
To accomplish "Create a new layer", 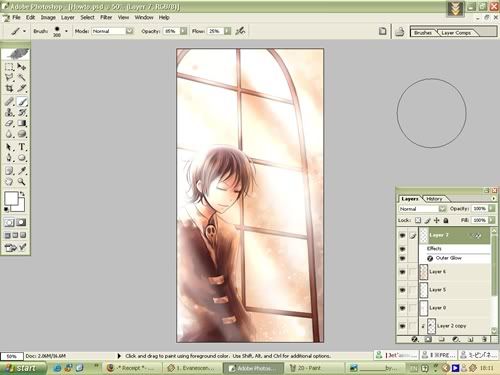I will click(x=470, y=339).
